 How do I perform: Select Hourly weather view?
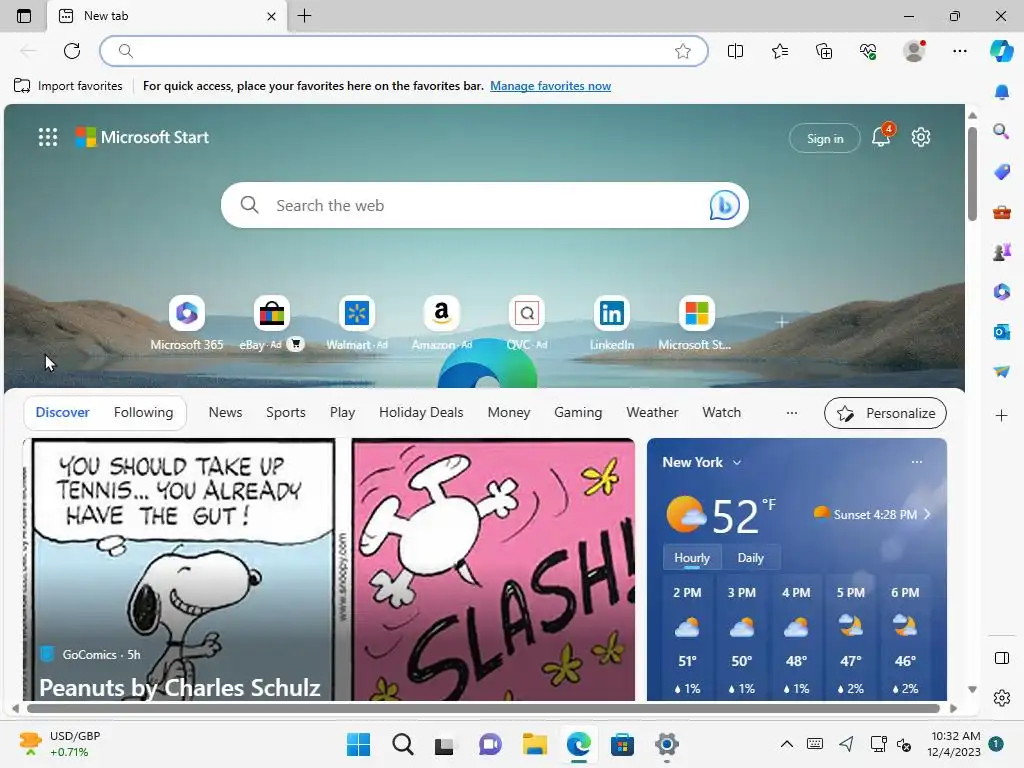point(692,558)
